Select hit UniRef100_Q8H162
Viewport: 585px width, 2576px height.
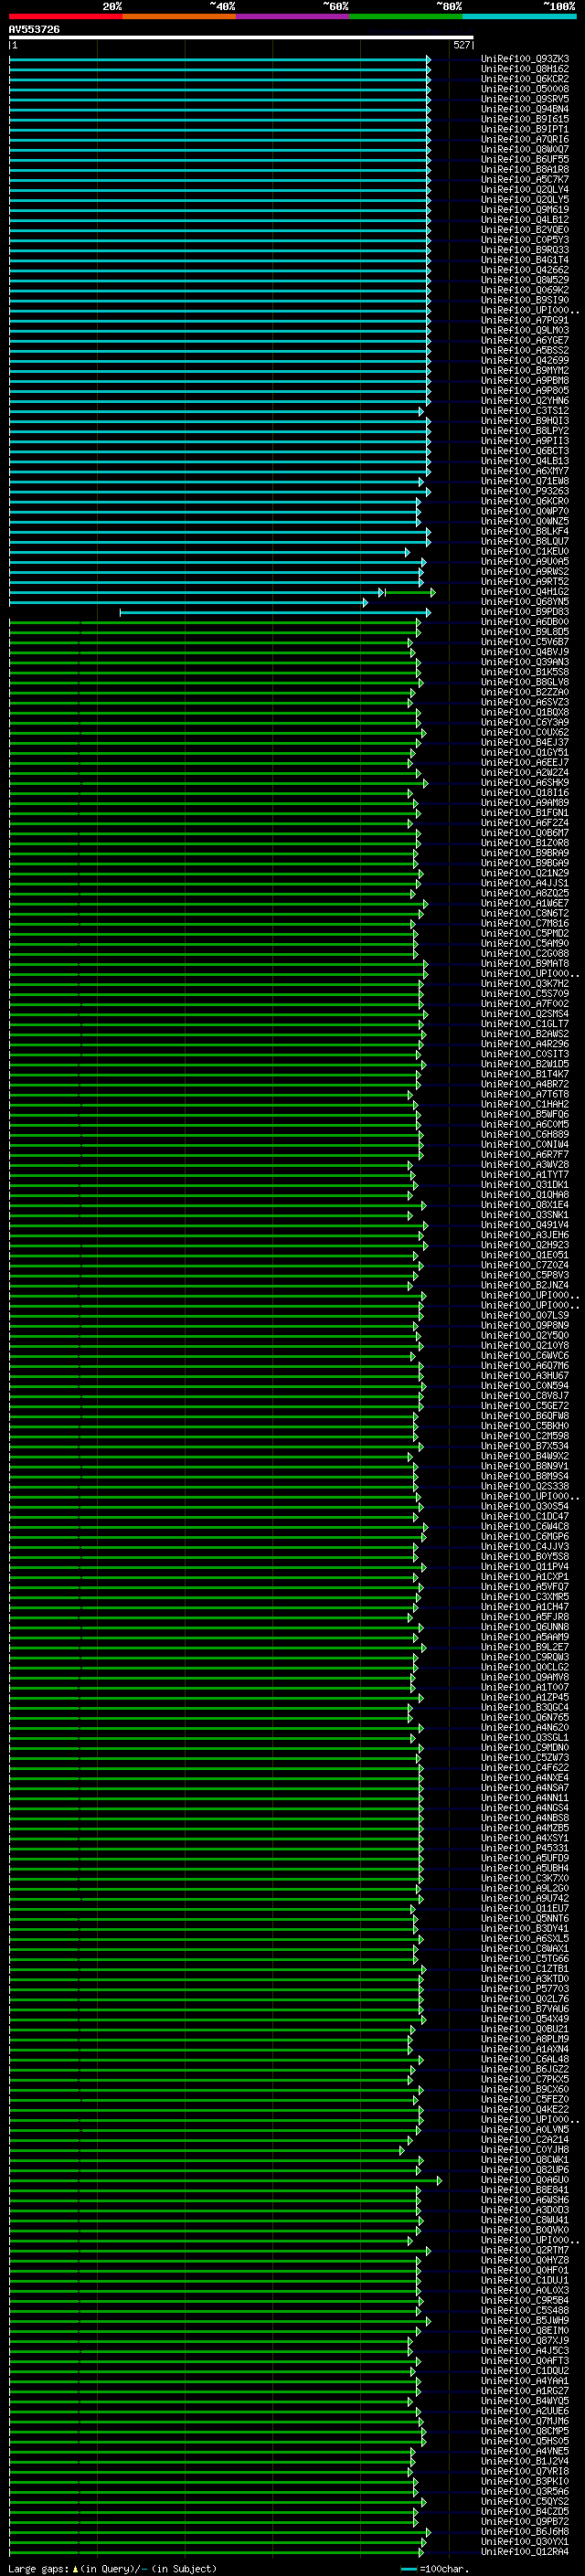pos(525,69)
